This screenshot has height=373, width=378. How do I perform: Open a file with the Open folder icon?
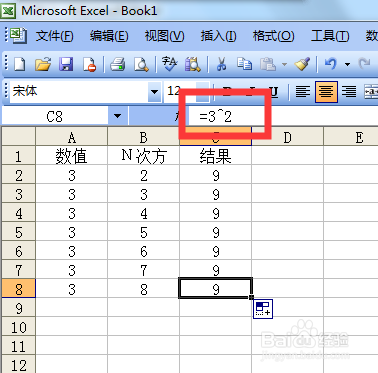pyautogui.click(x=43, y=63)
